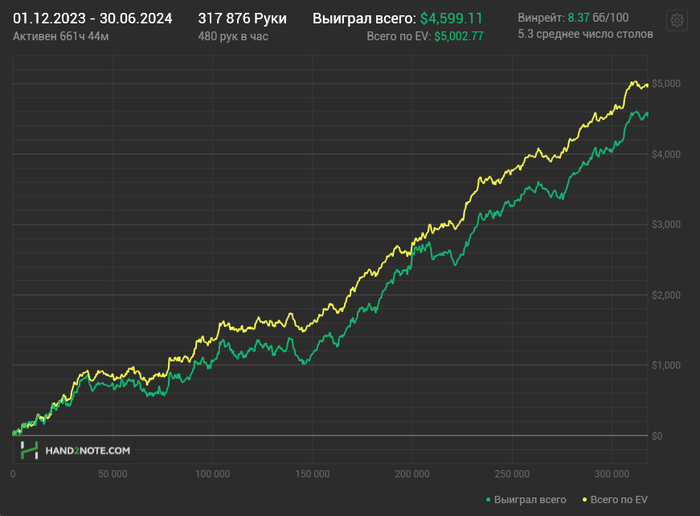Viewport: 700px width, 516px height.
Task: Click the бб/100 winrate unit label
Action: (x=610, y=18)
